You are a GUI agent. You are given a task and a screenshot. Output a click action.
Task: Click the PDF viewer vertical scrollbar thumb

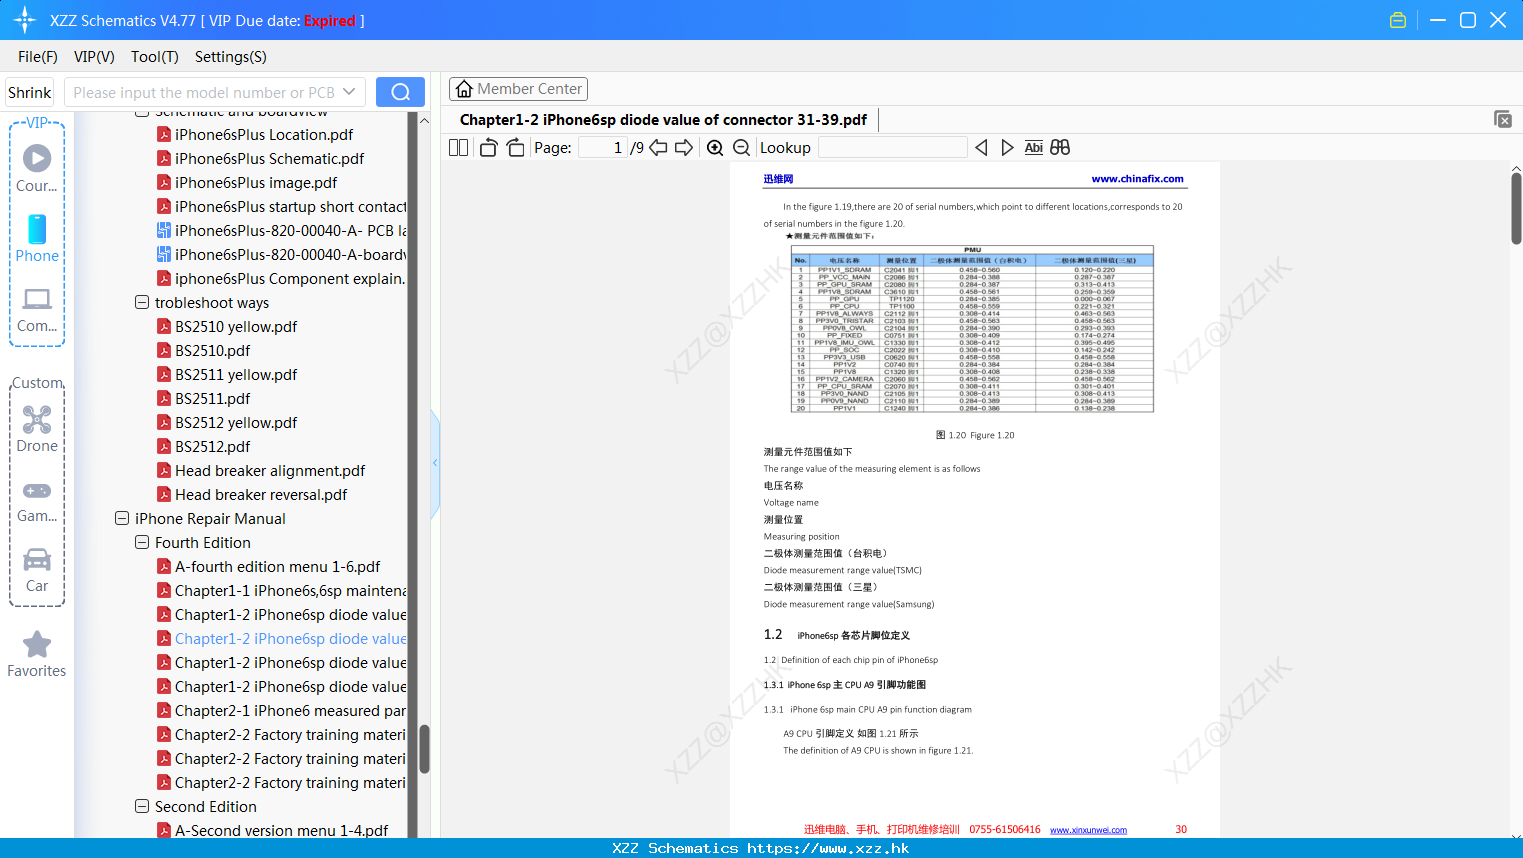(1516, 209)
